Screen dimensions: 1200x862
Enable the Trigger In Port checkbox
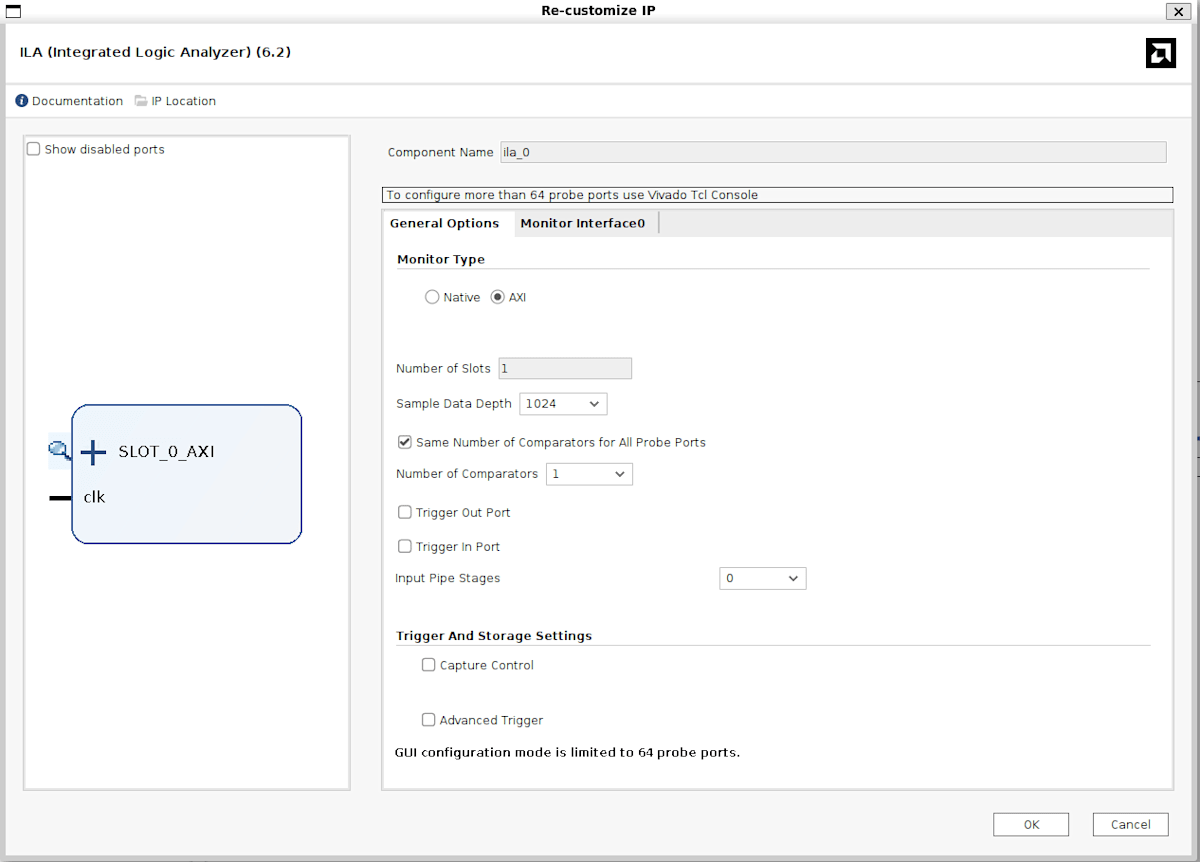[x=405, y=547]
